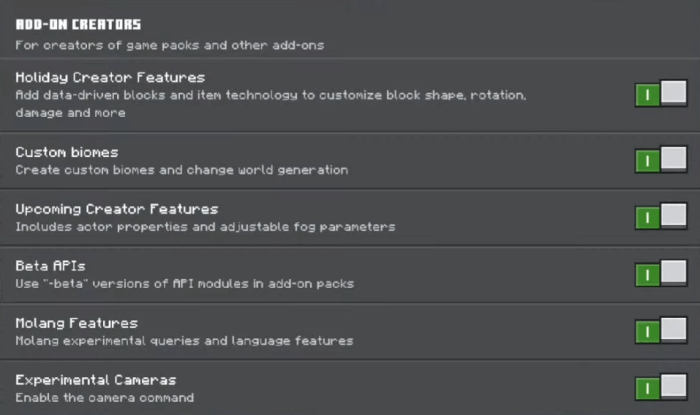Select the Upcoming Creator Features title
Screen dimensions: 700x415
tap(116, 209)
